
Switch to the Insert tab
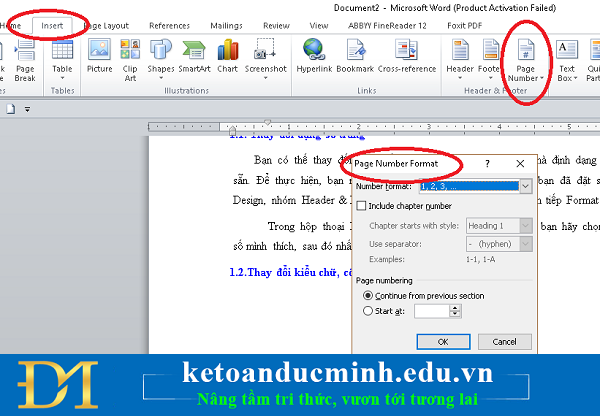click(x=52, y=26)
